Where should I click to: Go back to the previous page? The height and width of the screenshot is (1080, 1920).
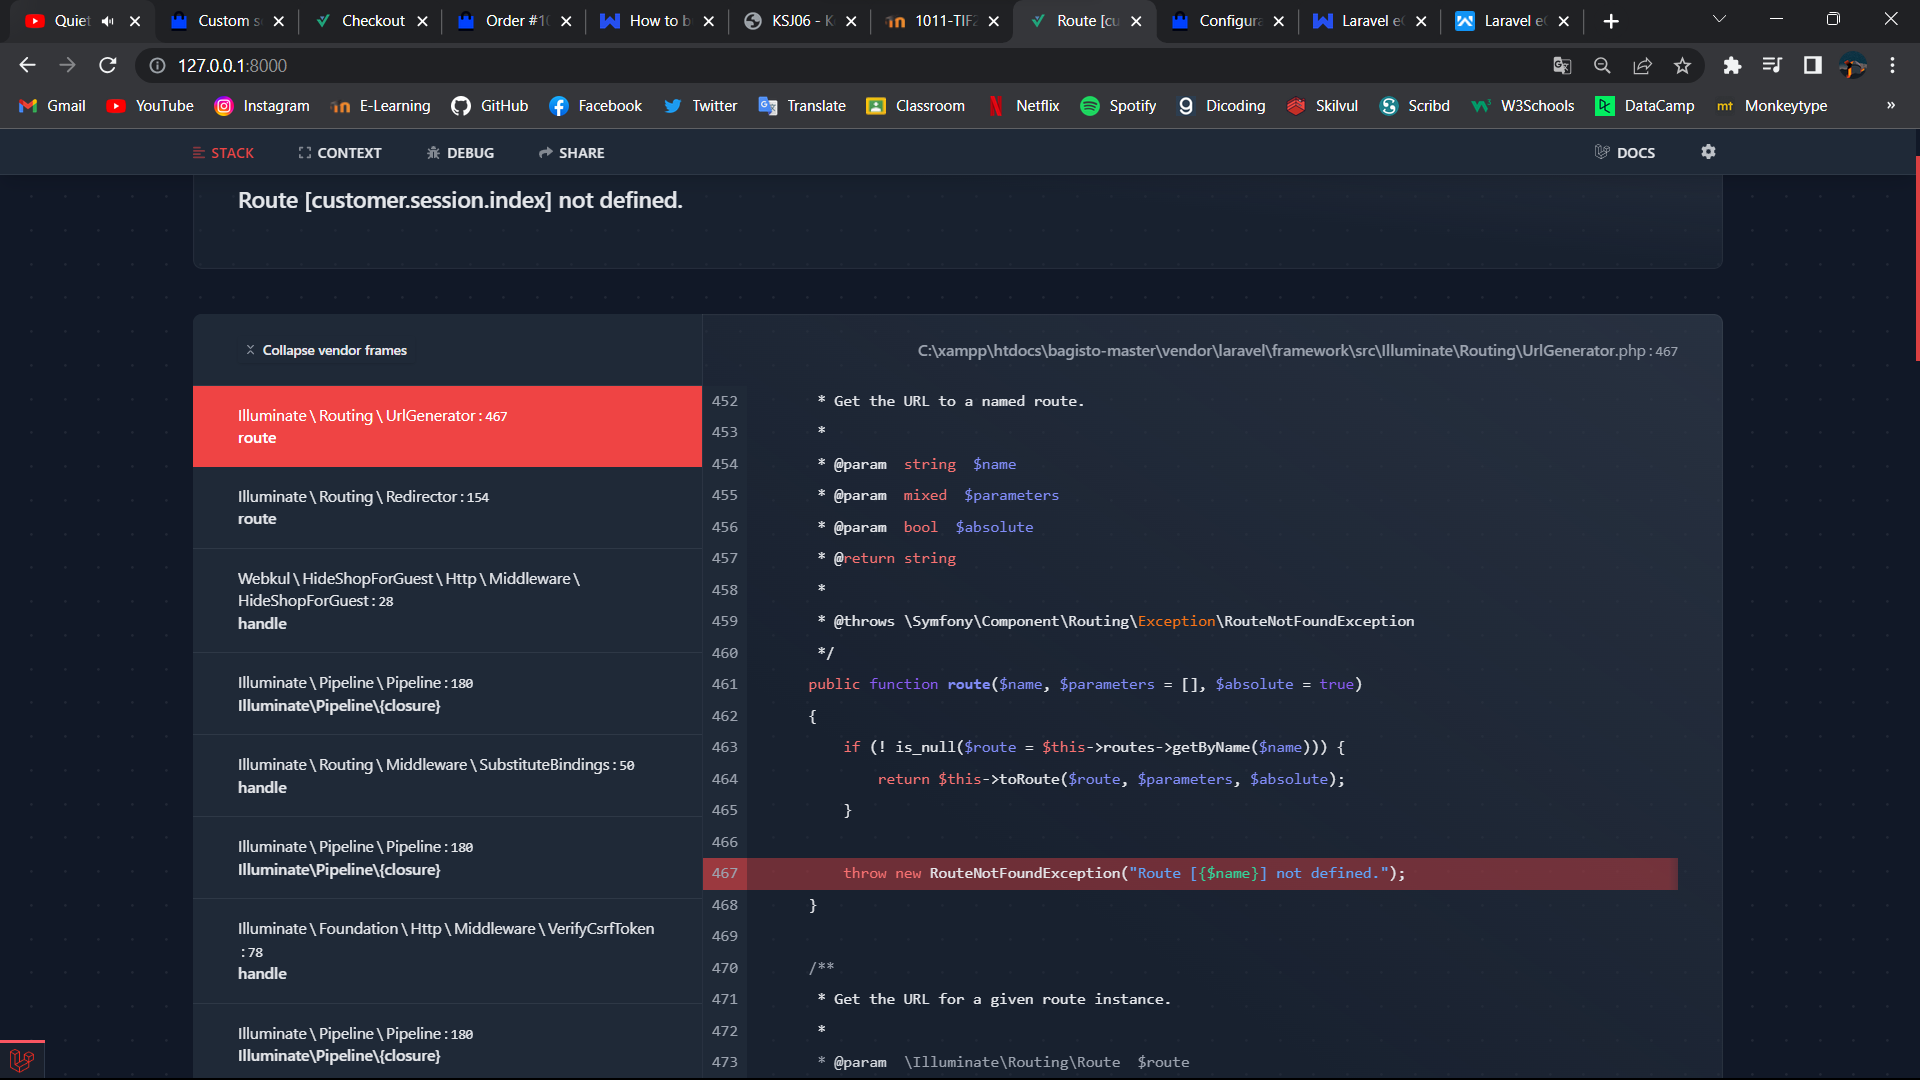[x=27, y=65]
